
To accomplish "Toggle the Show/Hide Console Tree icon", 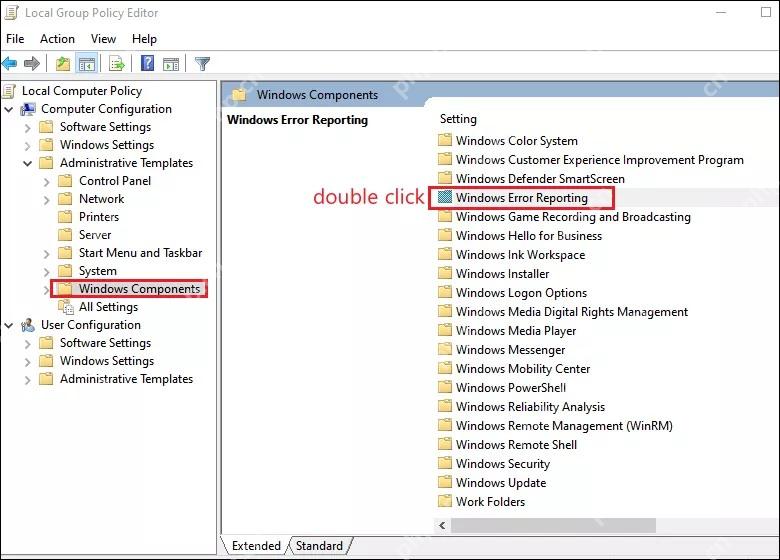I will 87,64.
